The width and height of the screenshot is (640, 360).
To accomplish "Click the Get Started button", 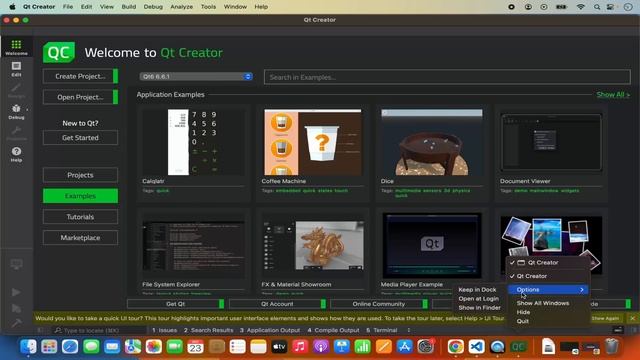I will tap(80, 138).
